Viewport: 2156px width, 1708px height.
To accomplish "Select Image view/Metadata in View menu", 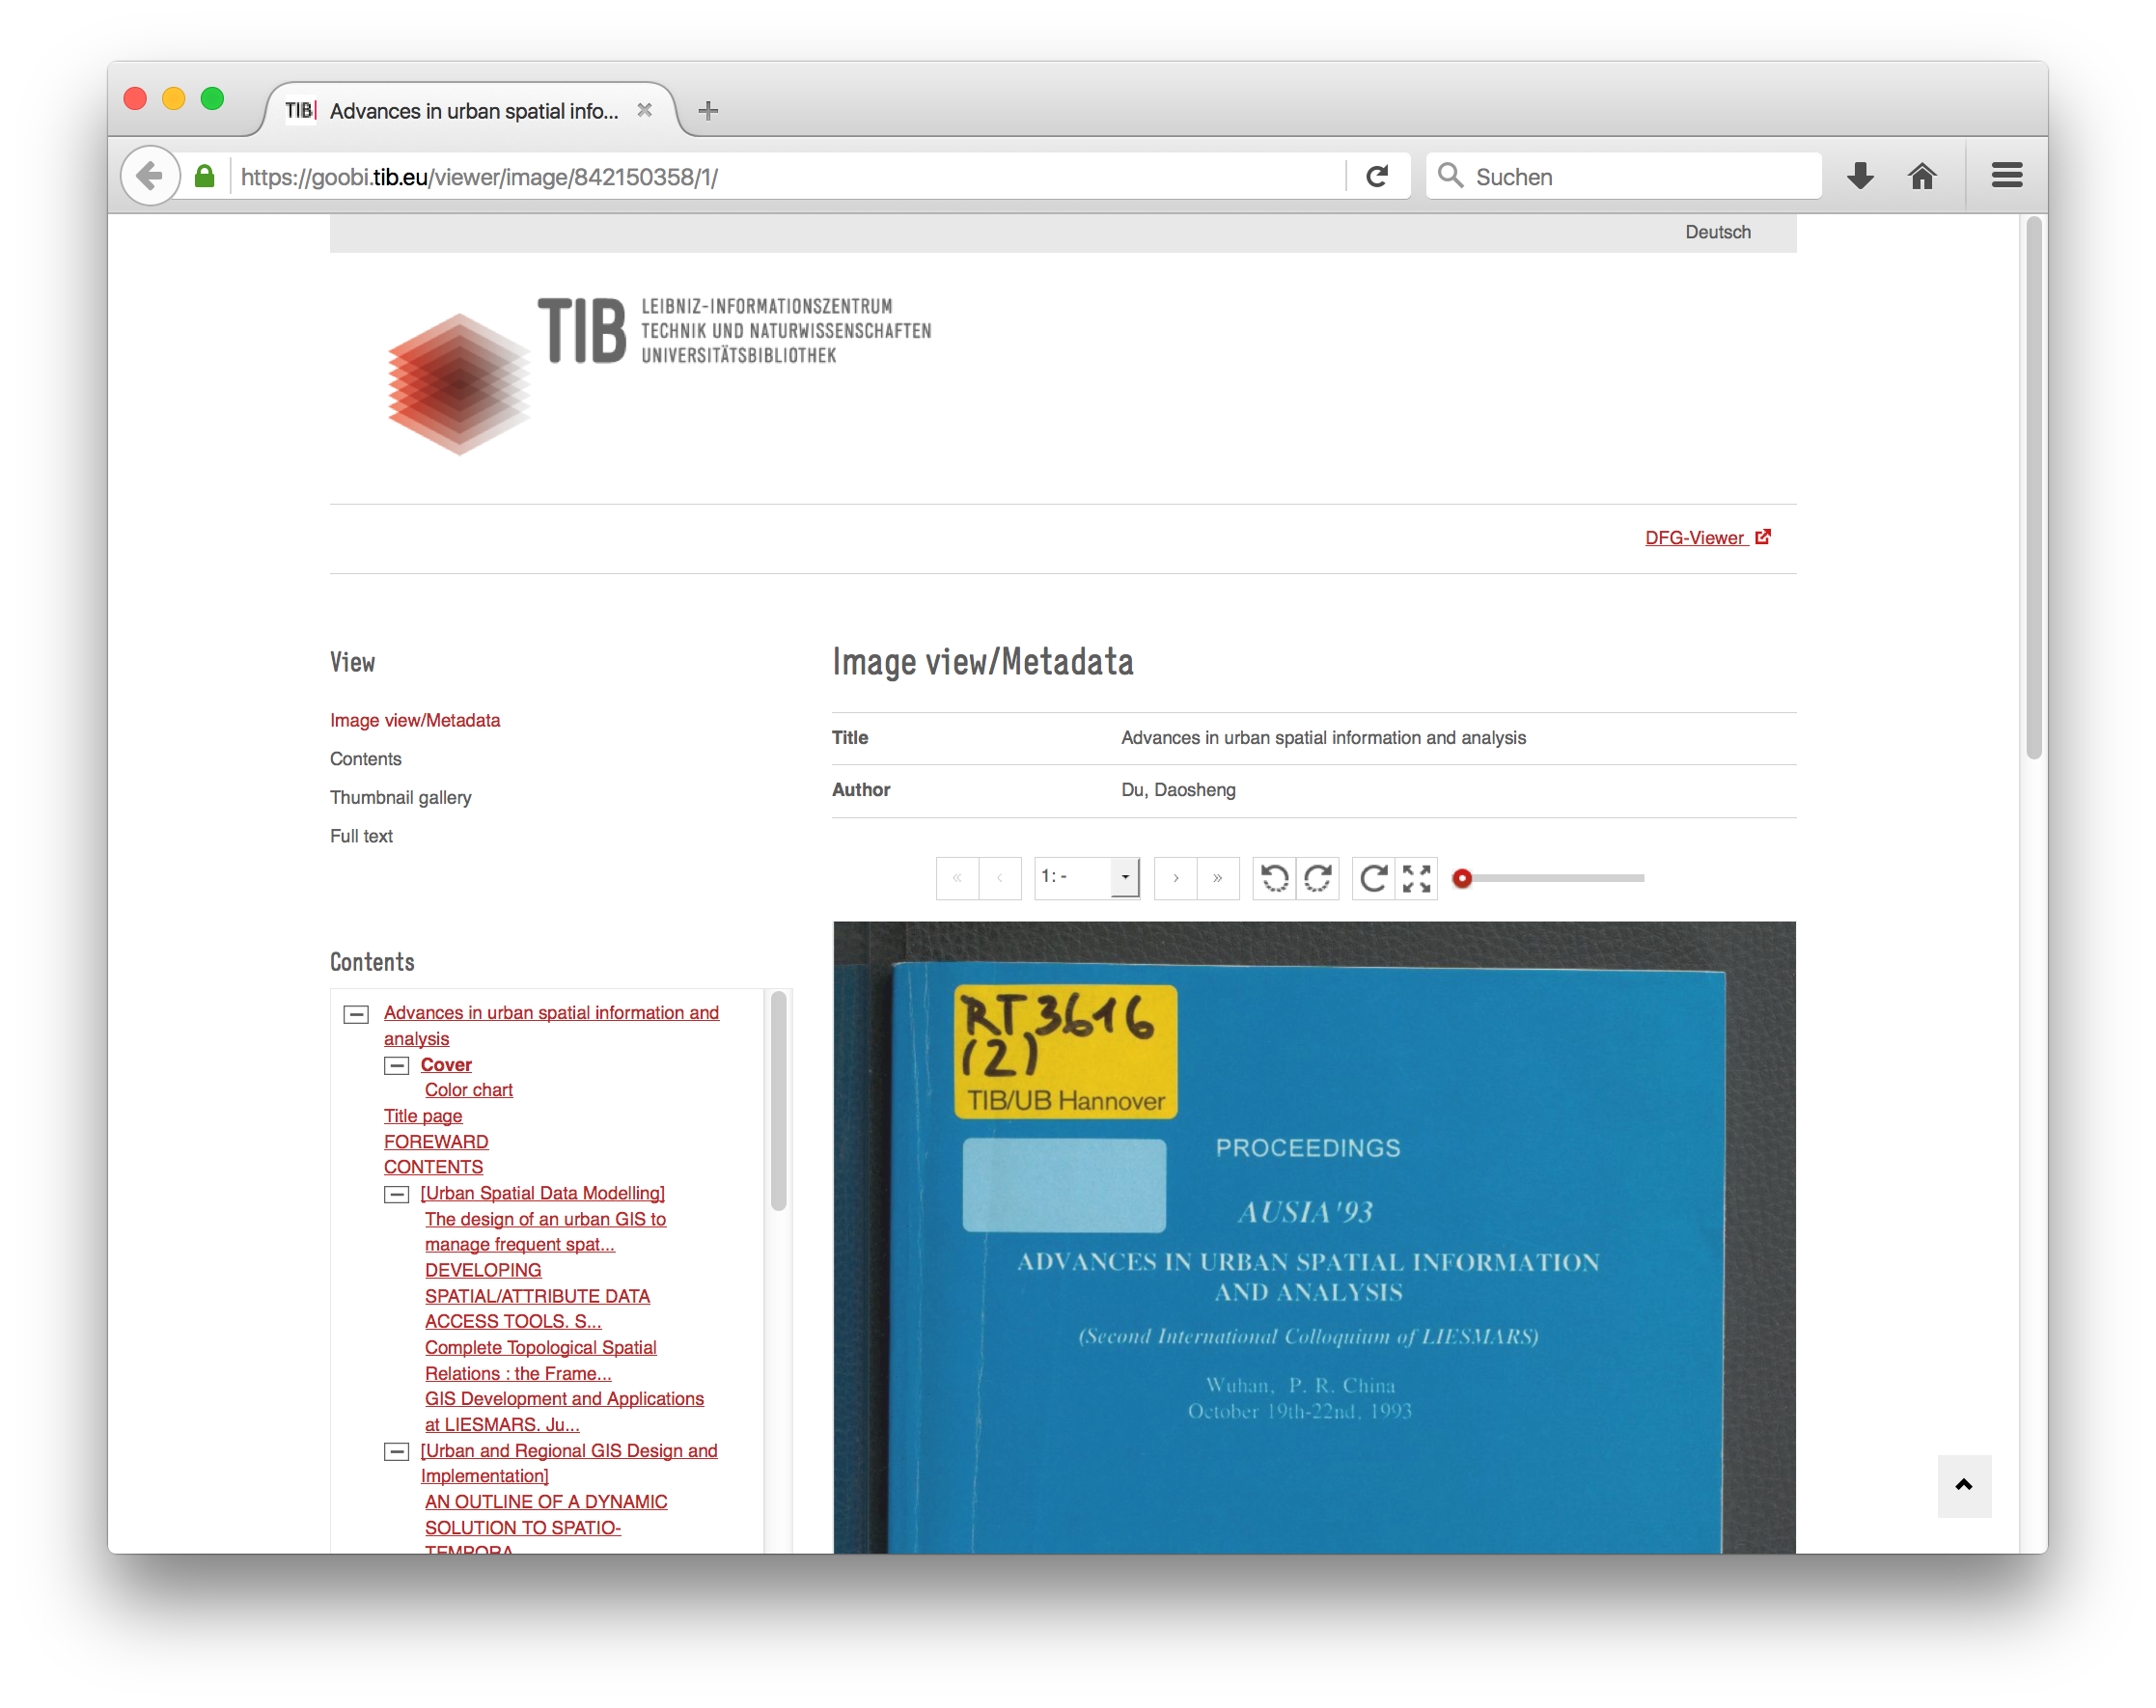I will click(415, 720).
